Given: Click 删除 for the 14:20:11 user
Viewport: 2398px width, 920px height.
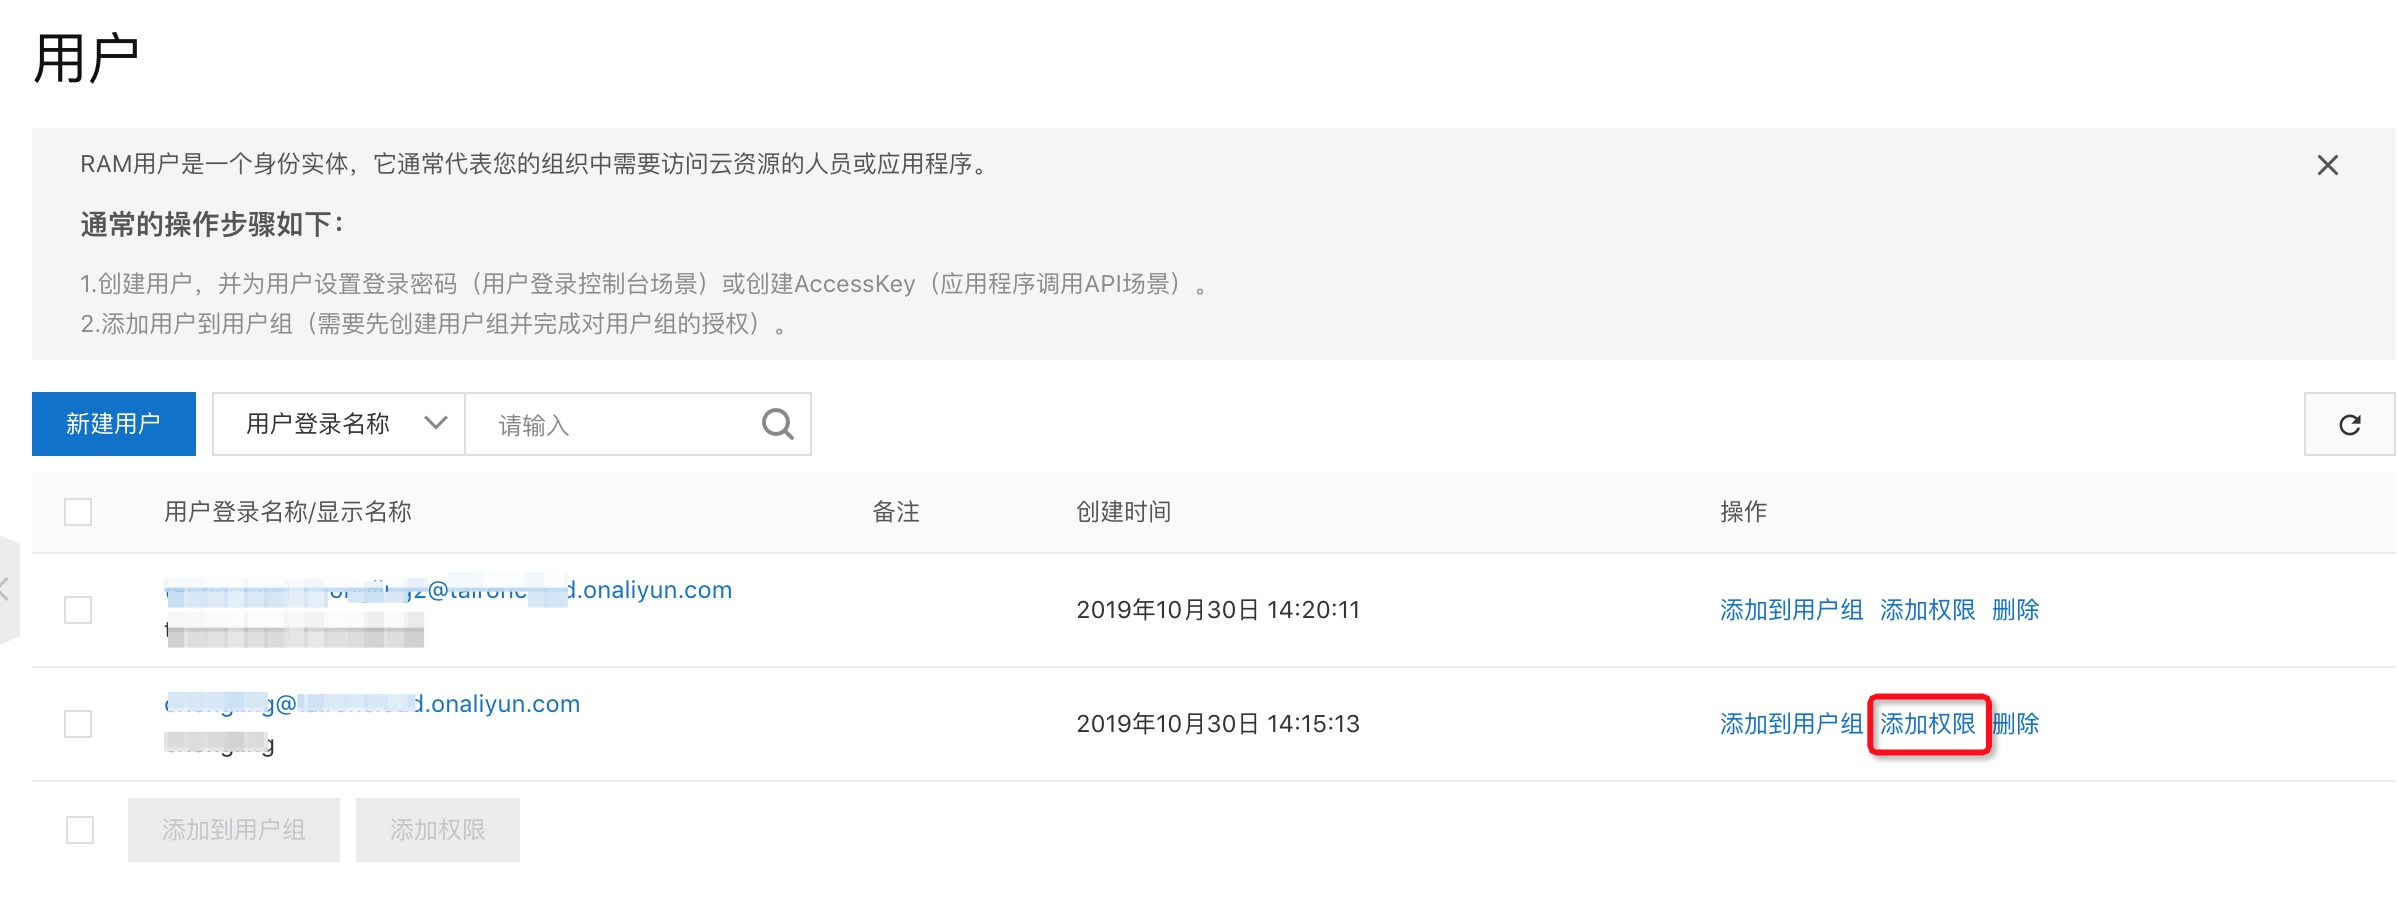Looking at the screenshot, I should pyautogui.click(x=2015, y=610).
